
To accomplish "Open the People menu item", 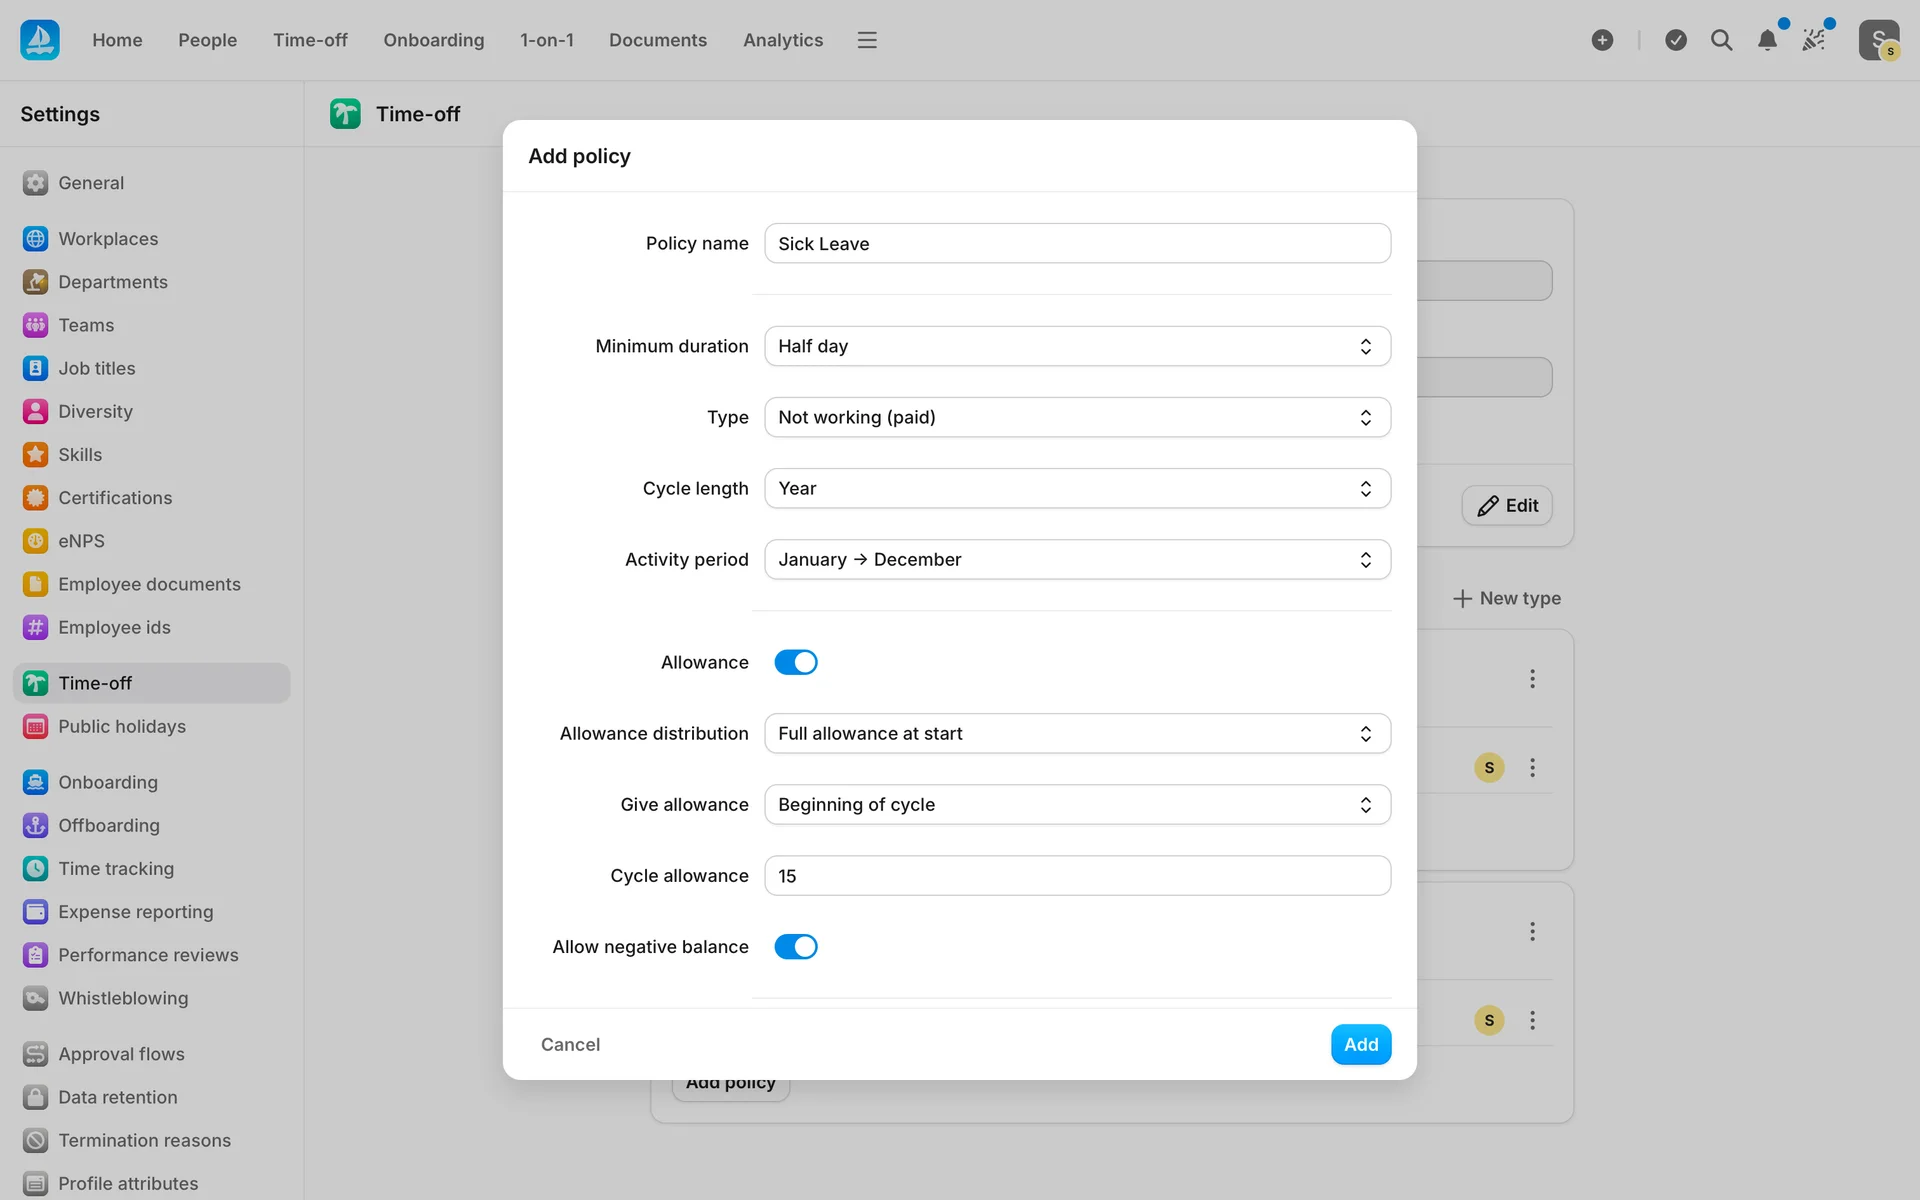I will (x=207, y=40).
